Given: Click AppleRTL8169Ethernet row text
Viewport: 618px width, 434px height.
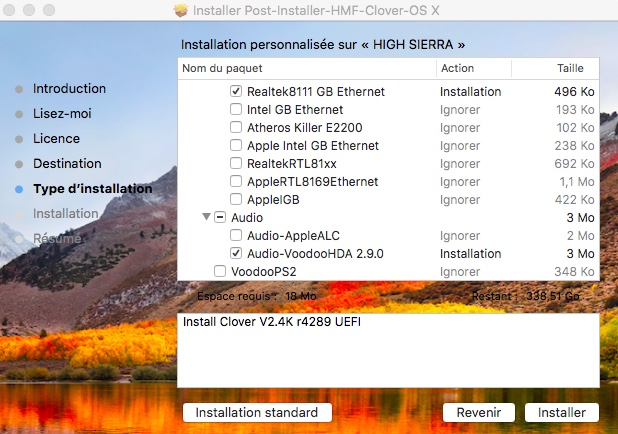Looking at the screenshot, I should click(x=313, y=182).
